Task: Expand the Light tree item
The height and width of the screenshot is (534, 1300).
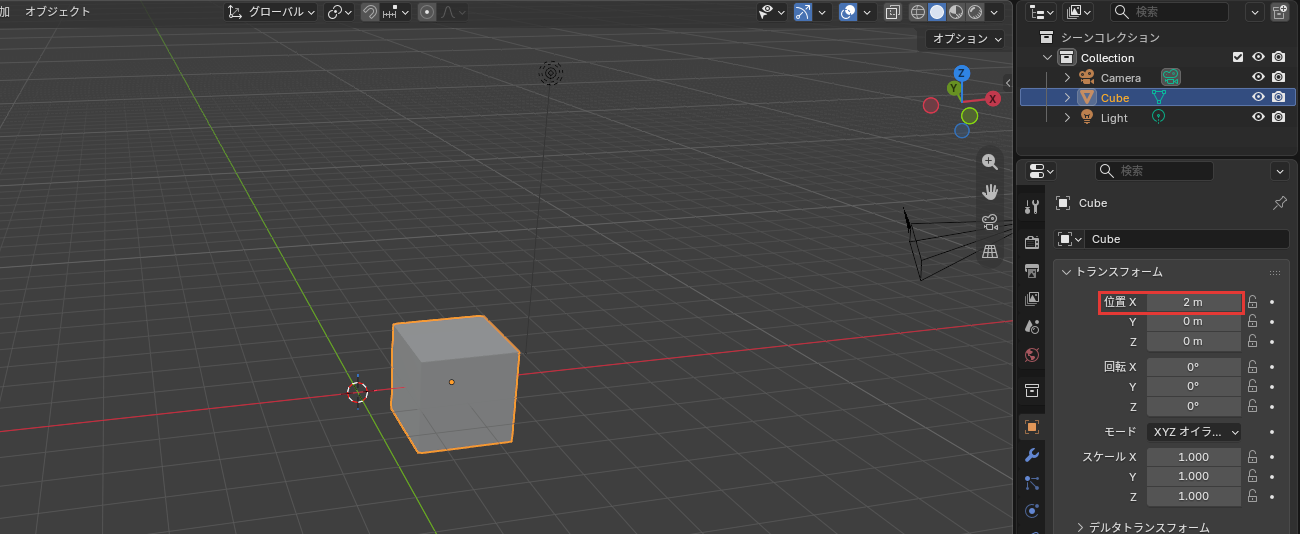Action: click(x=1067, y=118)
